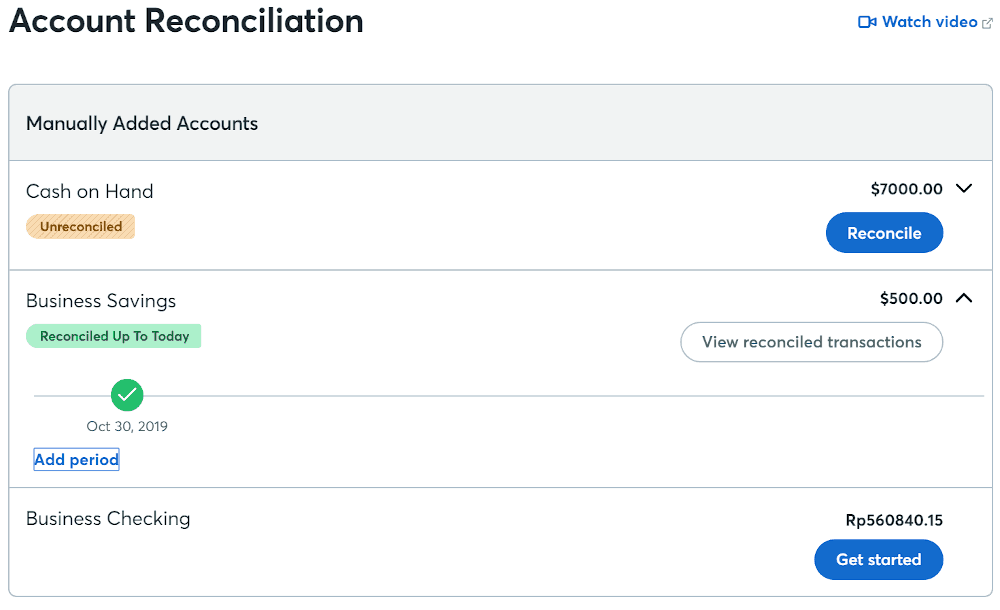Select the Cash on Hand account name
The width and height of the screenshot is (1000, 610).
[x=90, y=191]
